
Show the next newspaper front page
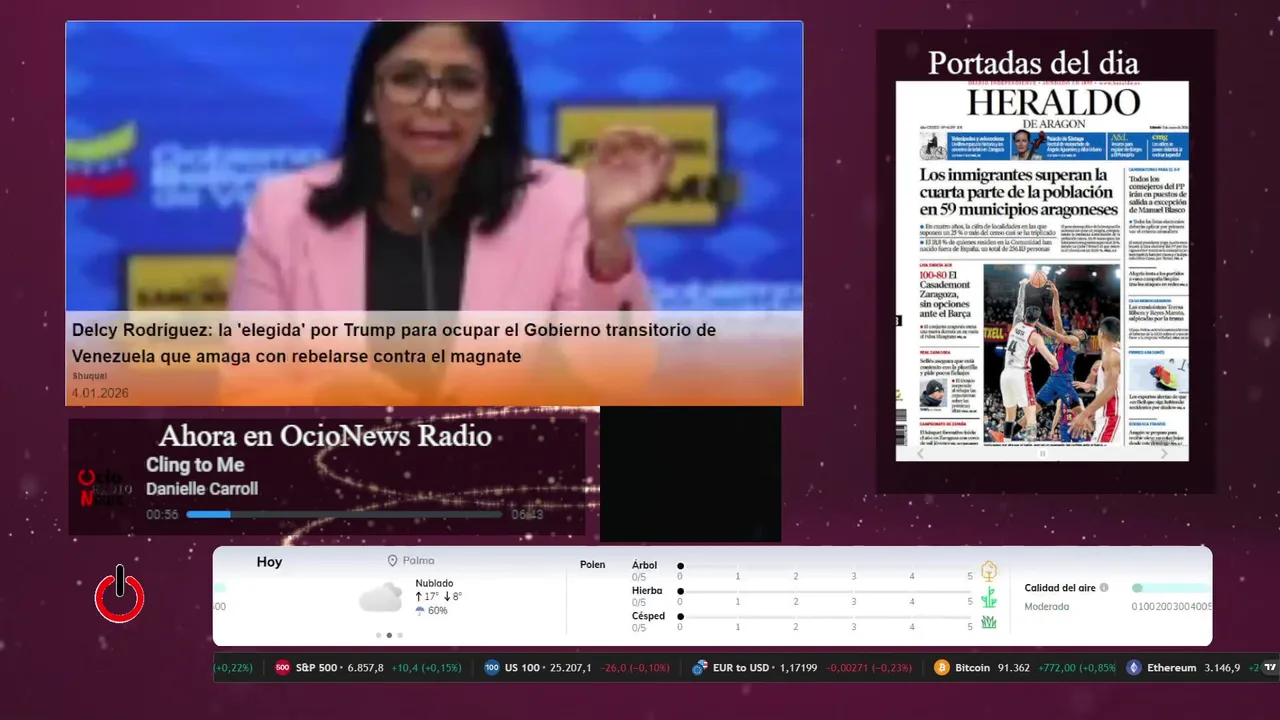(1163, 453)
